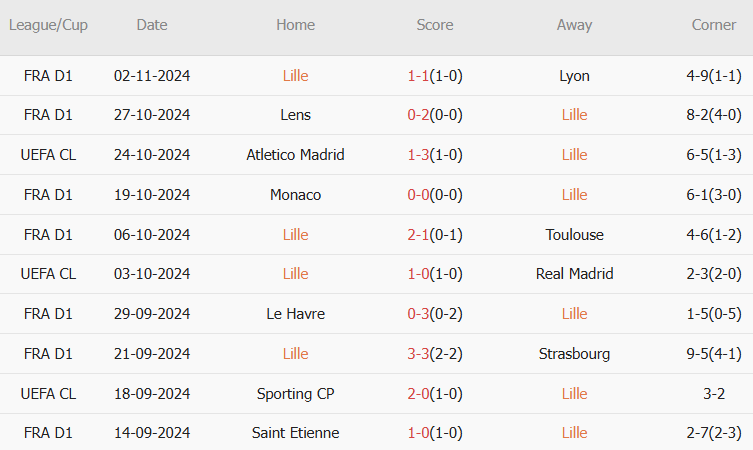
Task: Click the Sporting CP home team
Action: [295, 394]
